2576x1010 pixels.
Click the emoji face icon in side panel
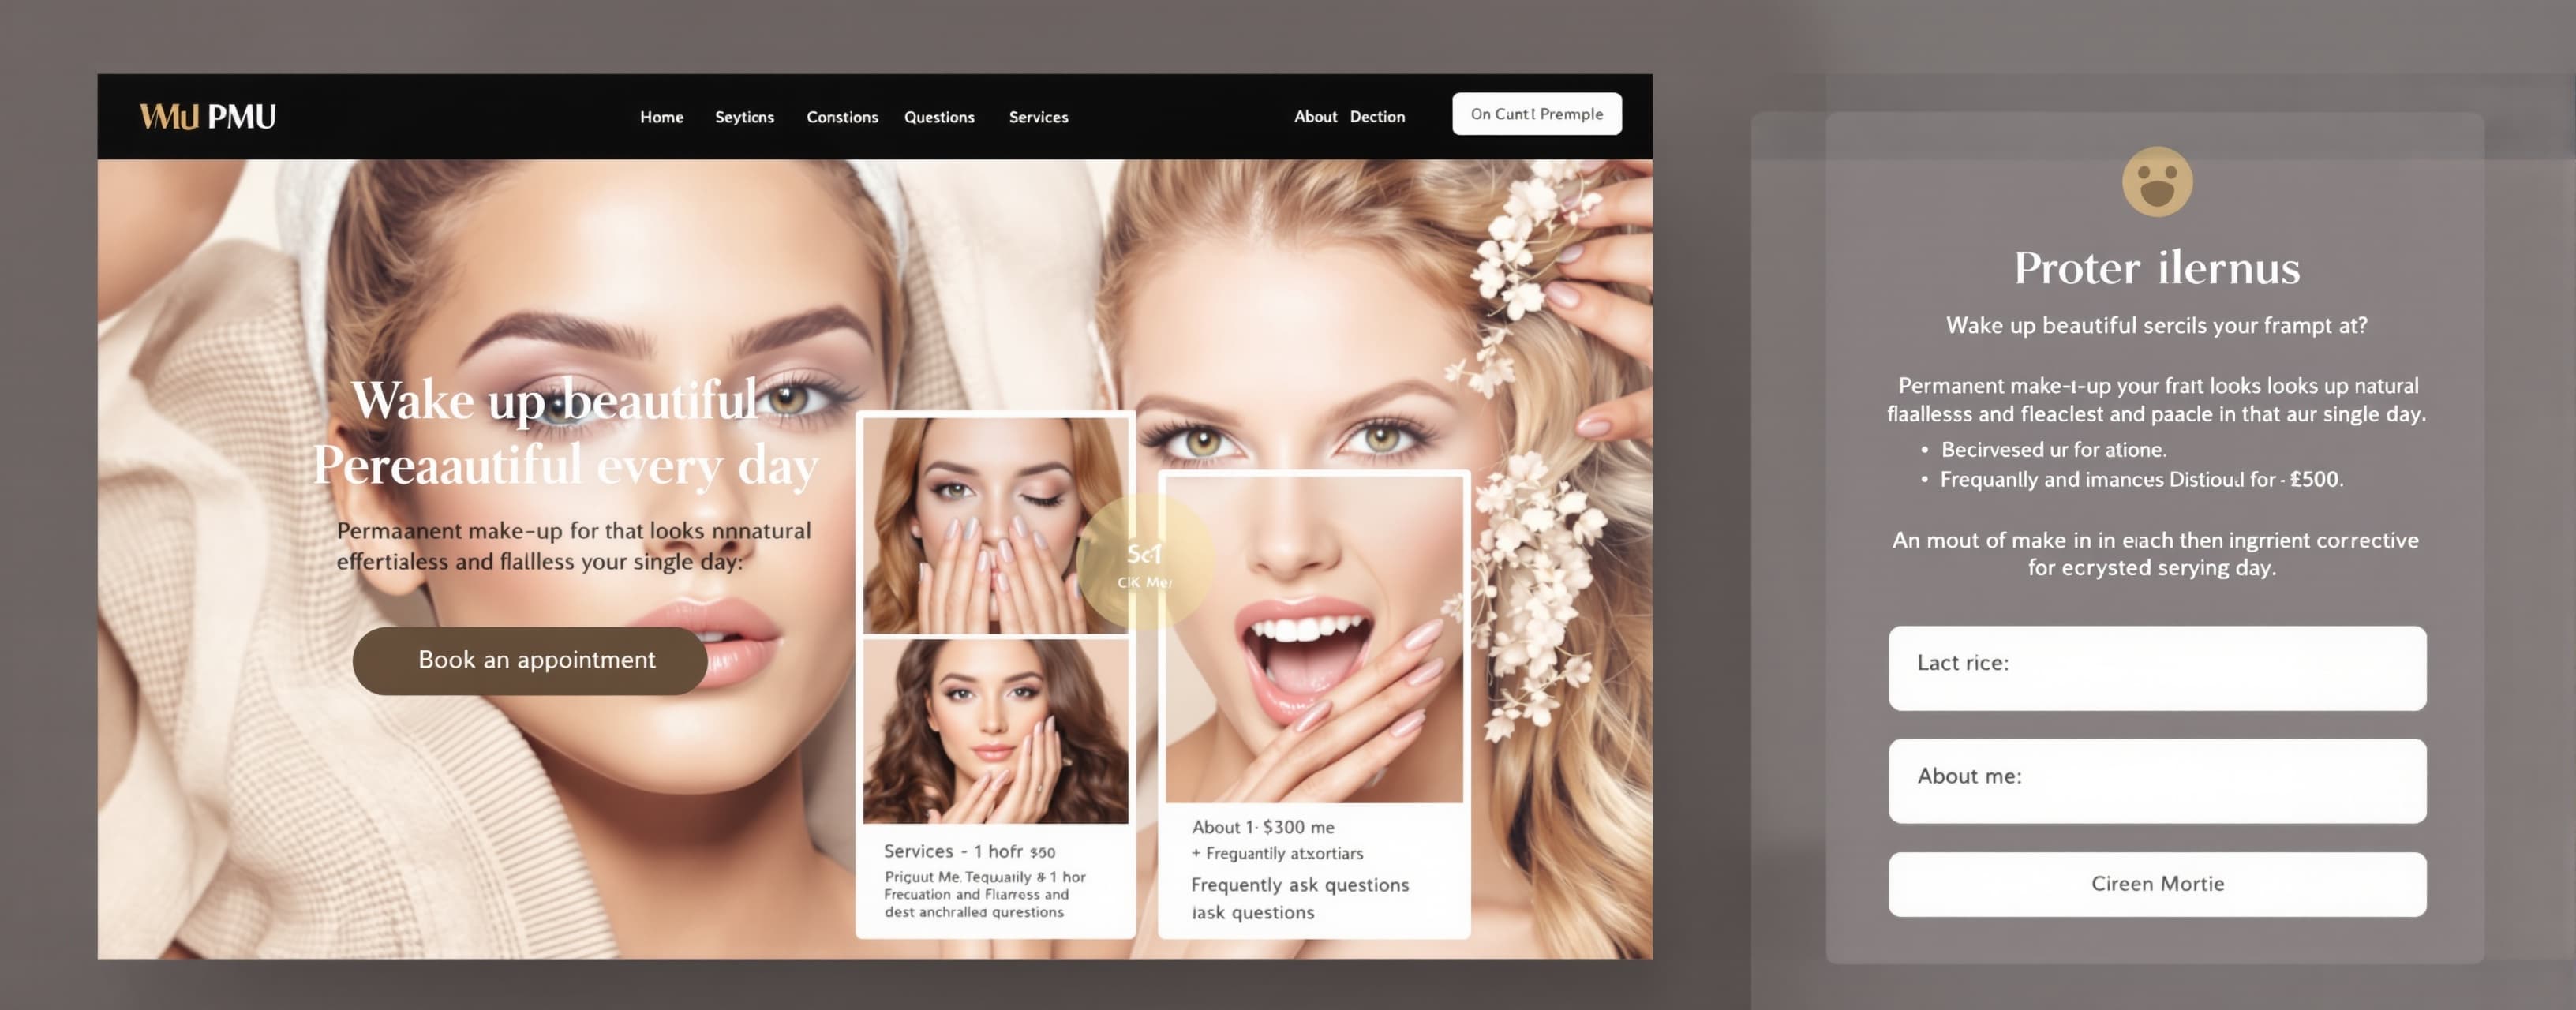click(2157, 182)
